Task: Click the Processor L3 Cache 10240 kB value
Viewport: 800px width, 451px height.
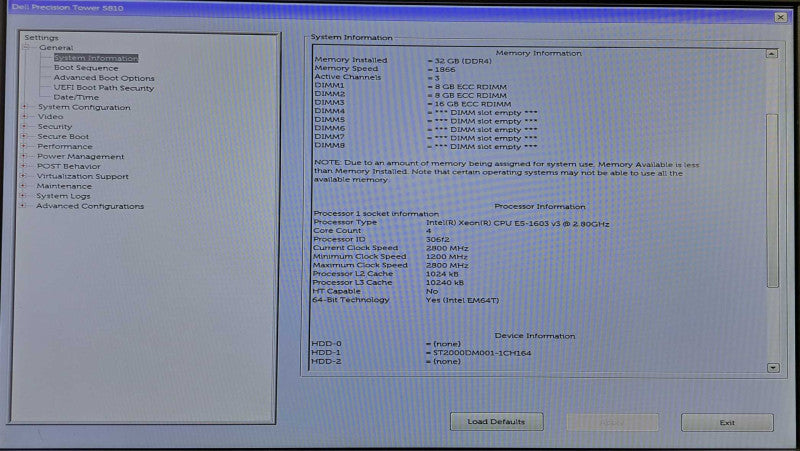Action: 445,283
